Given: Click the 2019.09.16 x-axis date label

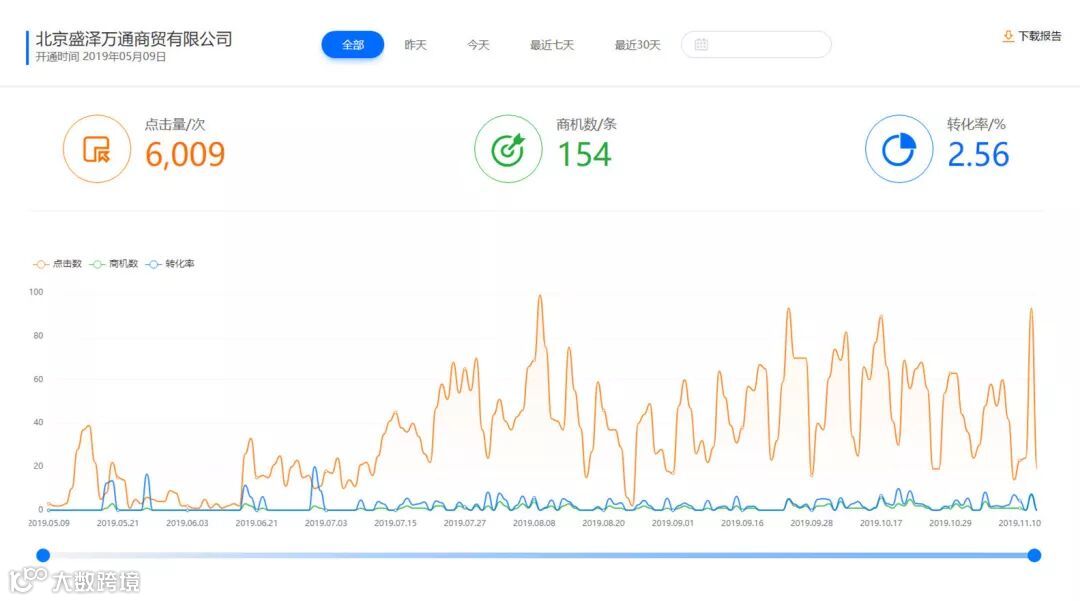Looking at the screenshot, I should [x=742, y=523].
